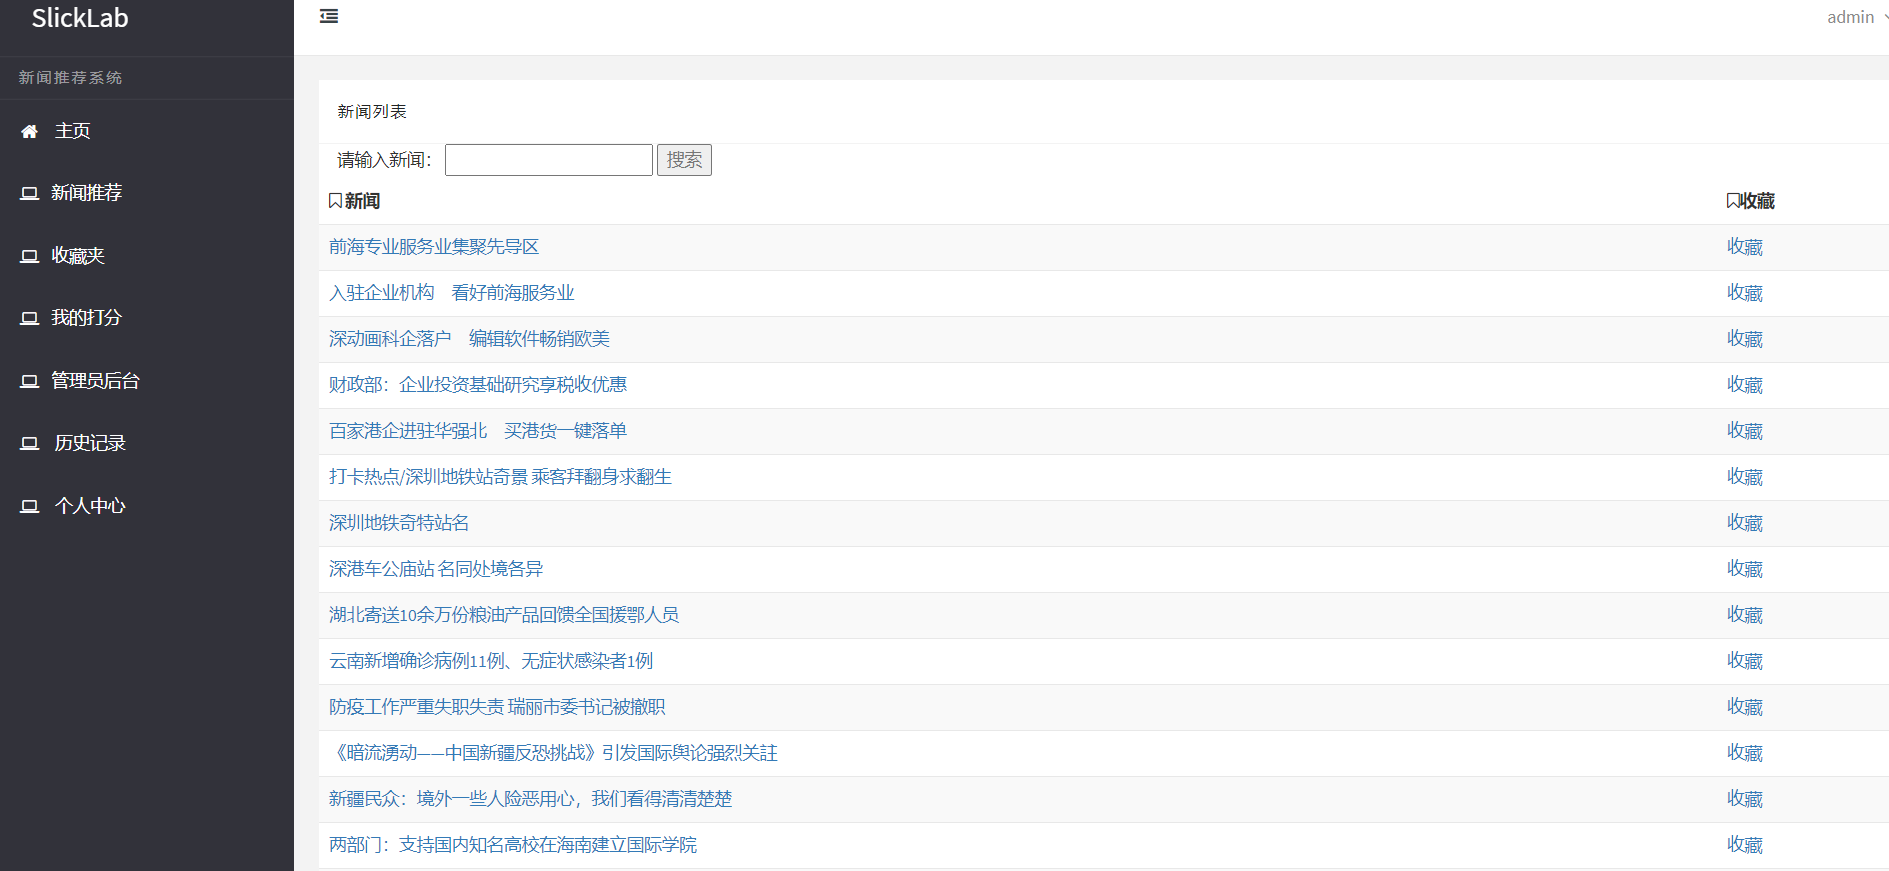This screenshot has height=871, width=1889.
Task: Click 收藏 for 深圳地铁奇特站名
Action: 1745,523
